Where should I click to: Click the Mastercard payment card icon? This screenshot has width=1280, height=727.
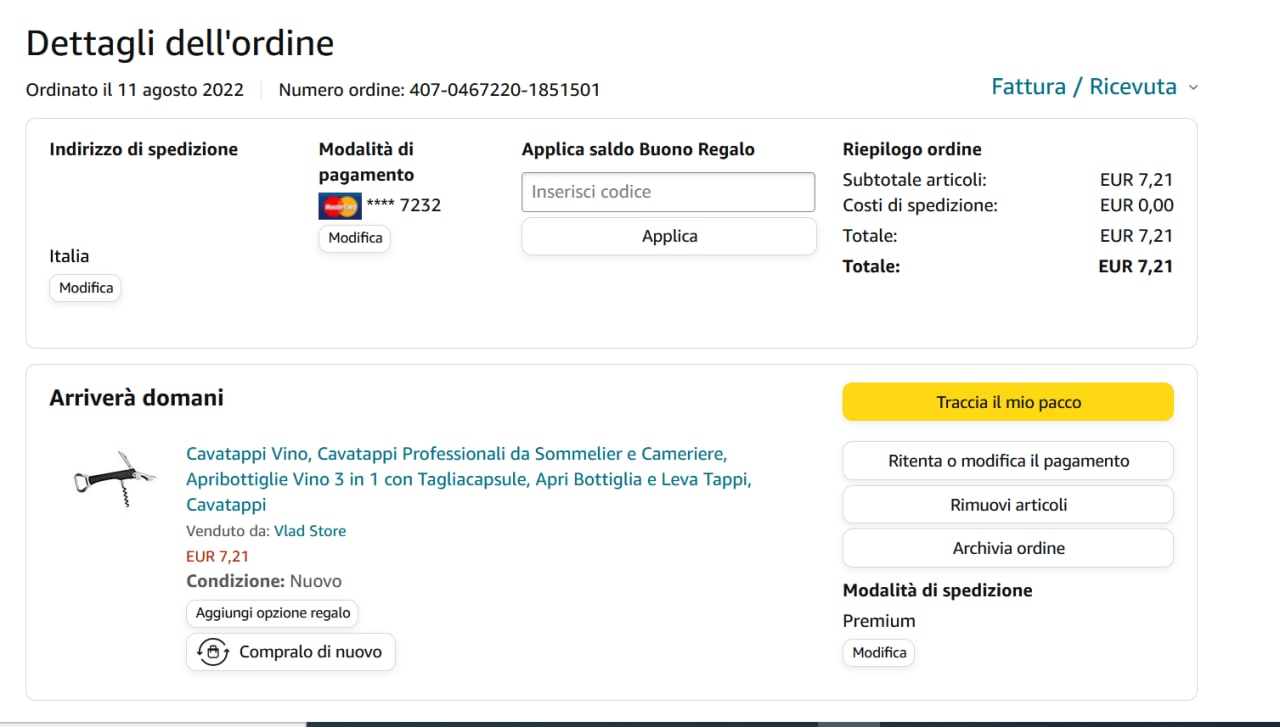(x=340, y=206)
